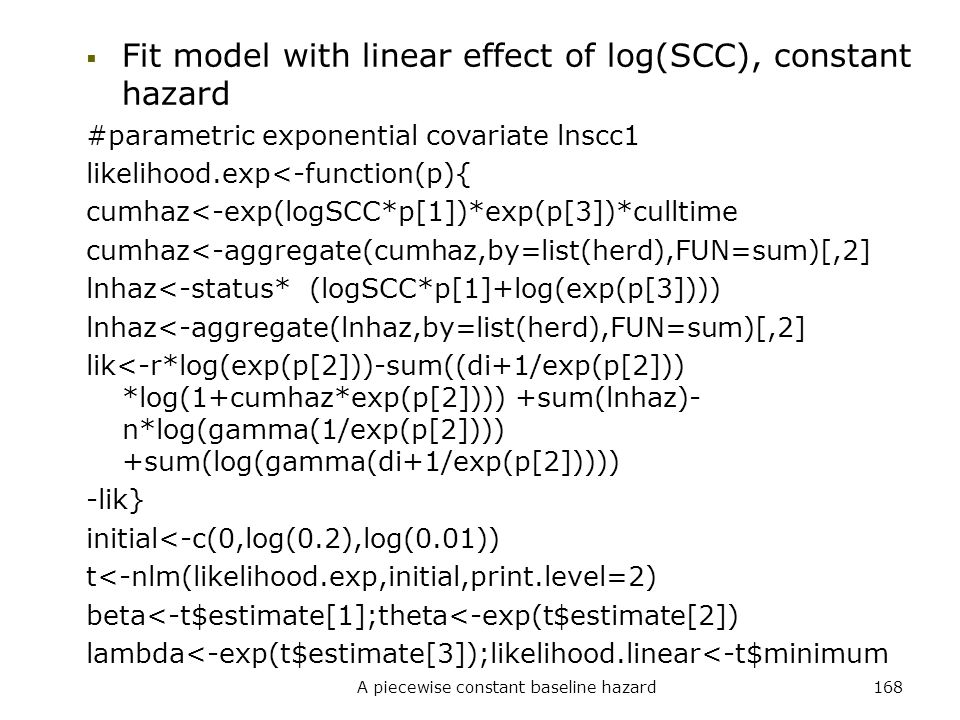The image size is (960, 720).
Task: Click the line '+sum(log(gamma(di+1/exp(p[2]))))'
Action: pyautogui.click(x=371, y=462)
